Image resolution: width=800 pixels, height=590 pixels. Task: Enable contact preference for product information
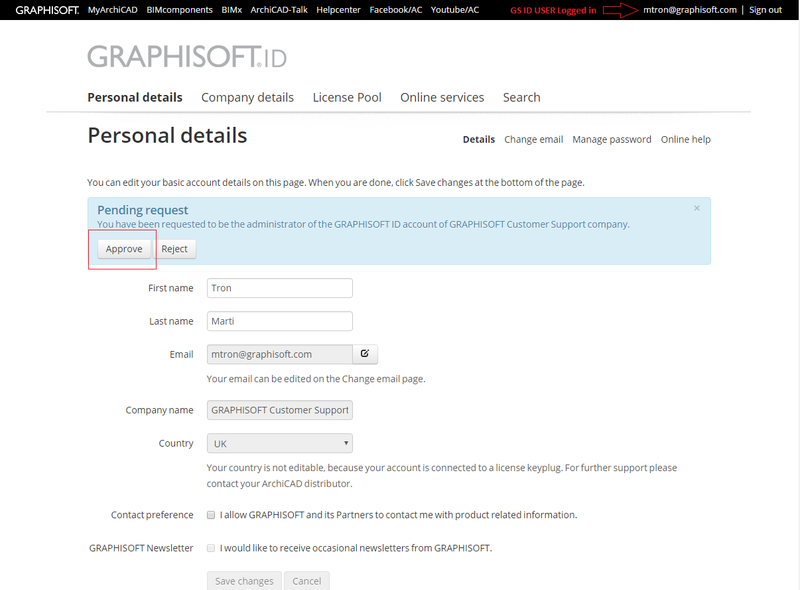point(211,514)
